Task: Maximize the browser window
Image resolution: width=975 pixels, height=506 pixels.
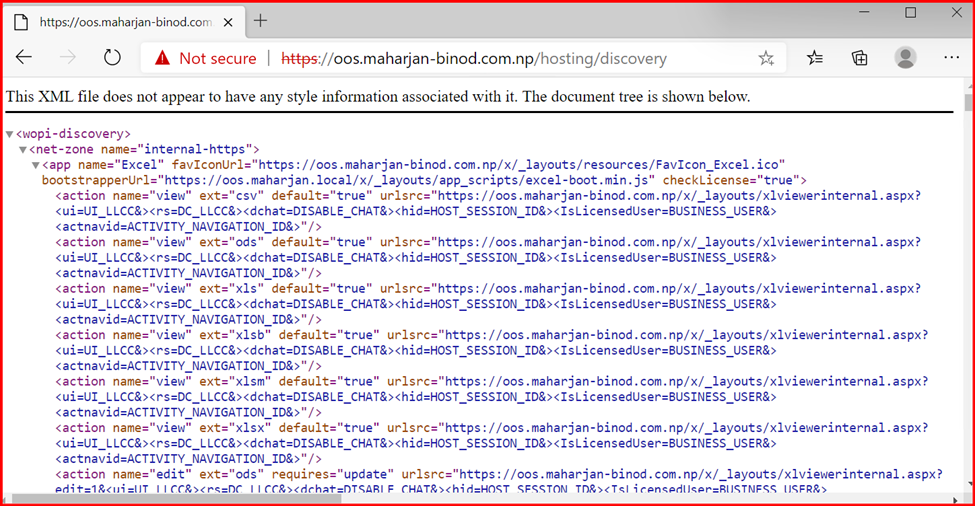Action: click(910, 13)
